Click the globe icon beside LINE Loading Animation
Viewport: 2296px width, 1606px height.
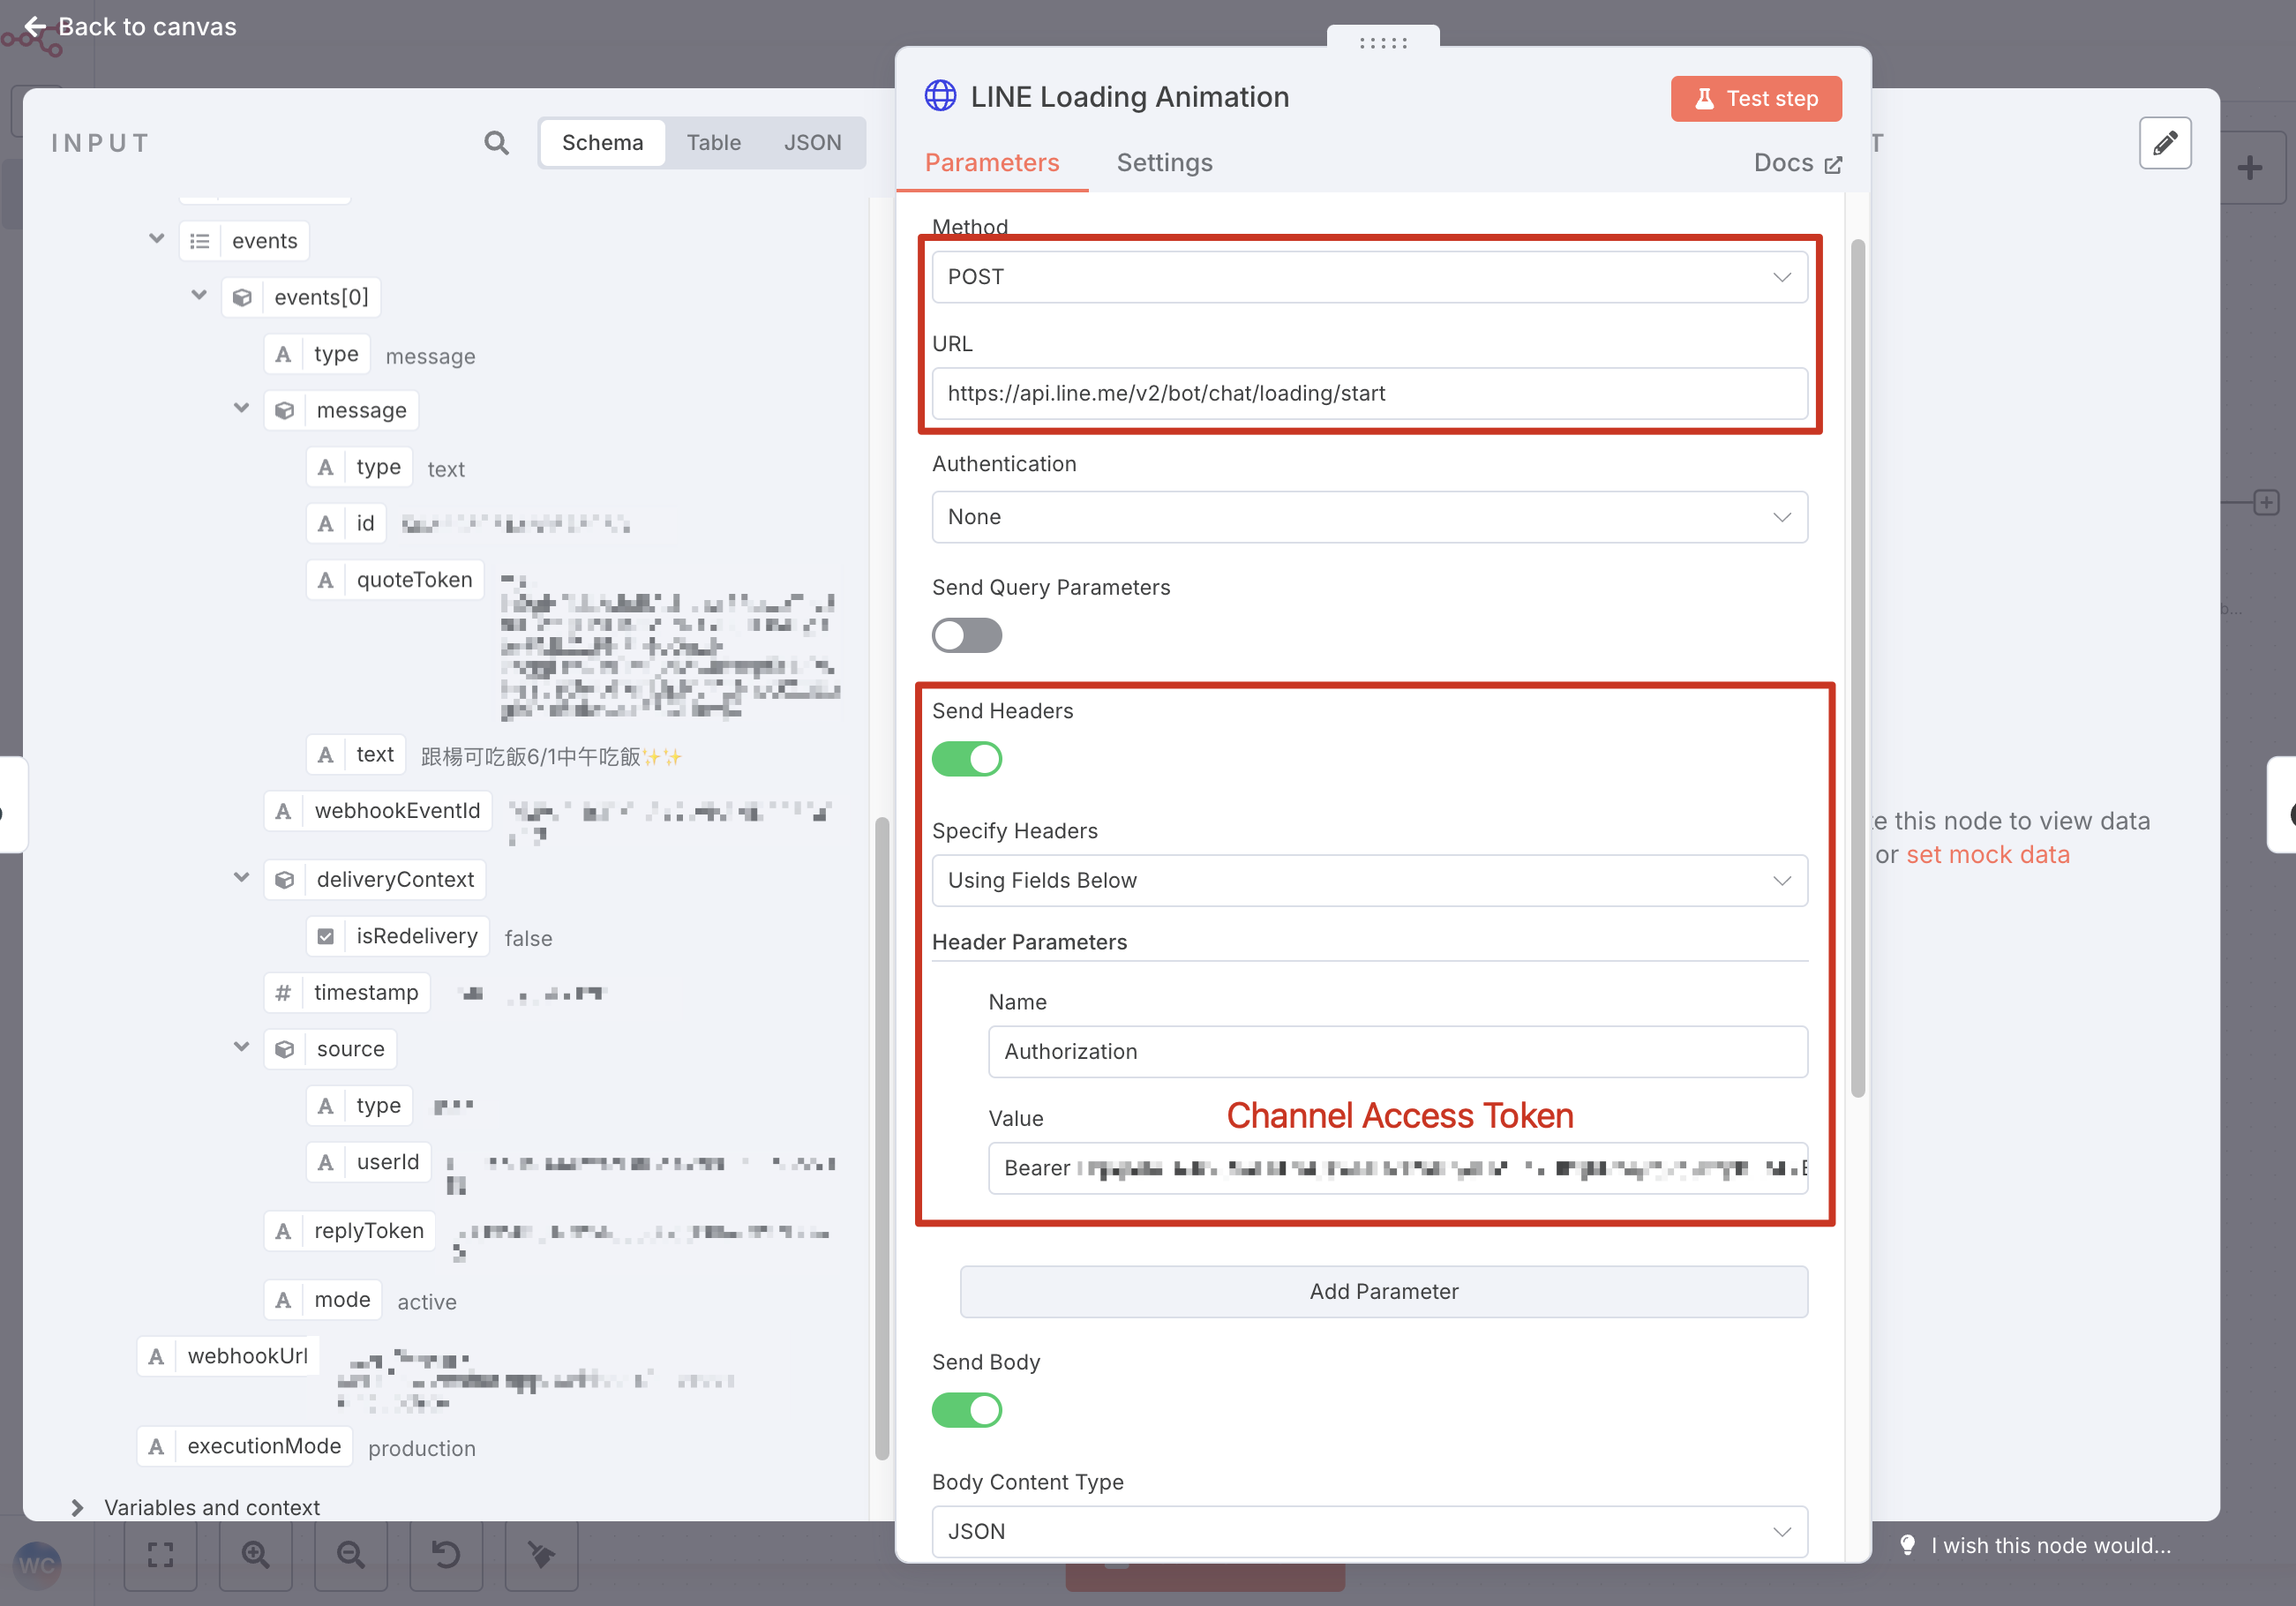point(940,96)
